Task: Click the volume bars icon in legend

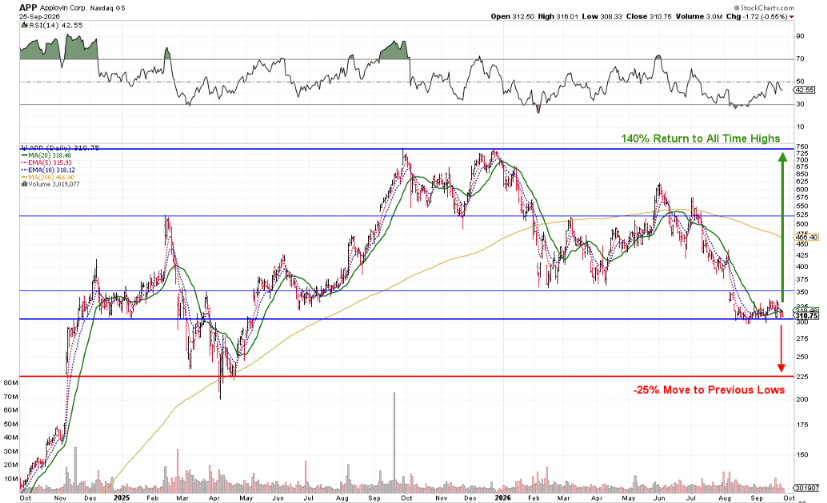Action: [24, 184]
